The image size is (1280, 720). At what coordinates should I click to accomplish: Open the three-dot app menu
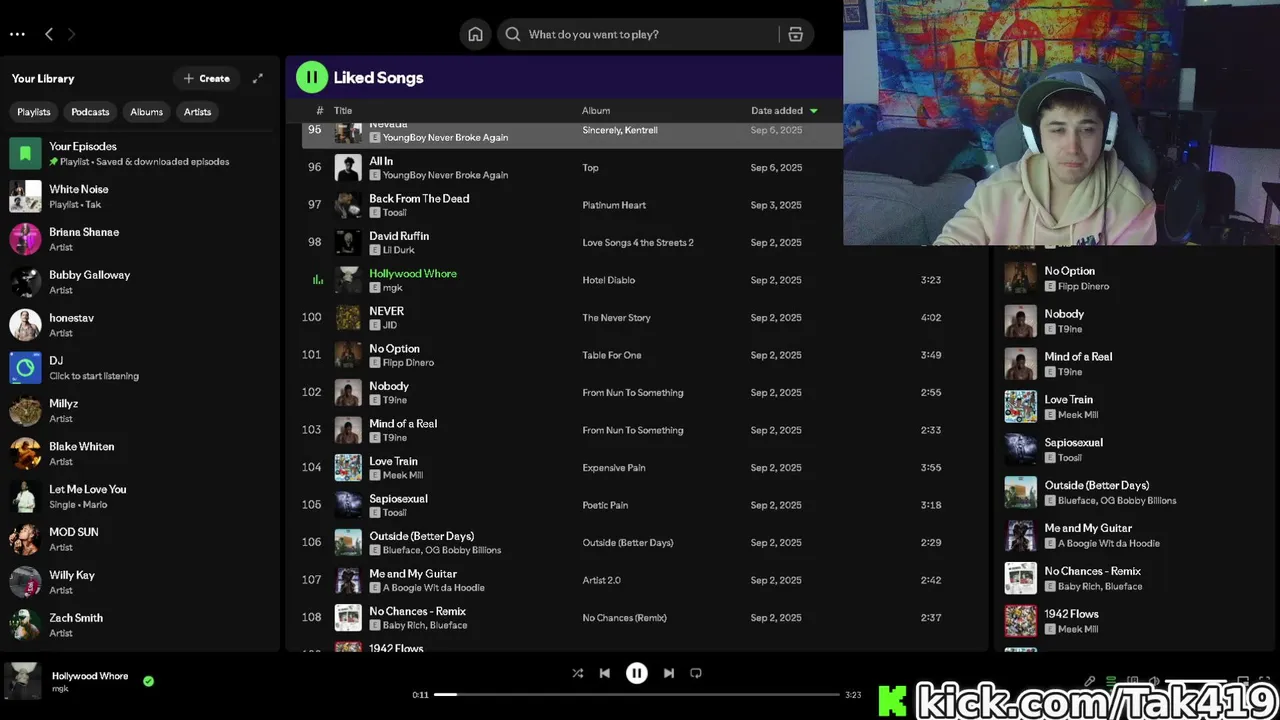(17, 34)
